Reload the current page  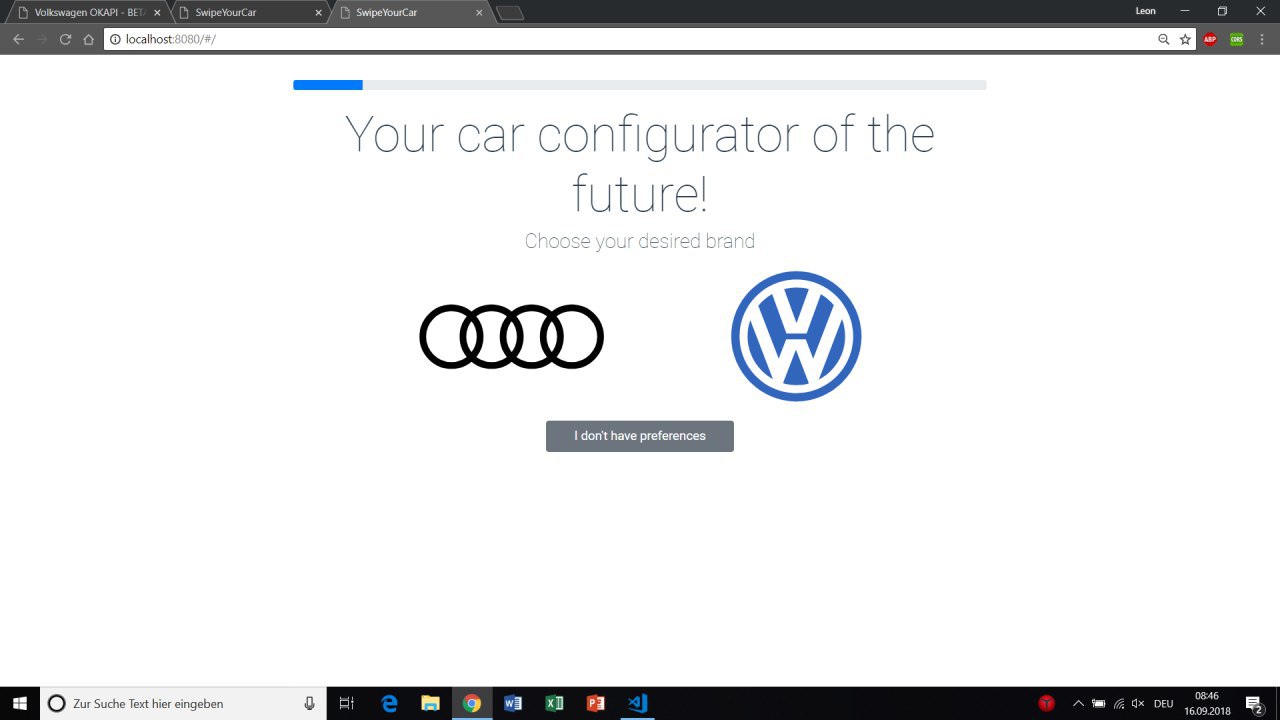coord(66,39)
